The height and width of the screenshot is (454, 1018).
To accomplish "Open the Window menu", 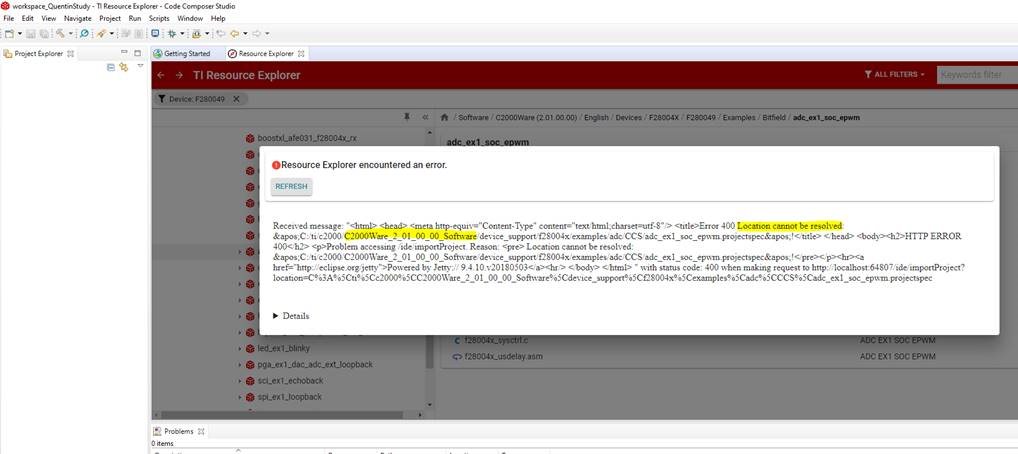I will click(x=190, y=19).
